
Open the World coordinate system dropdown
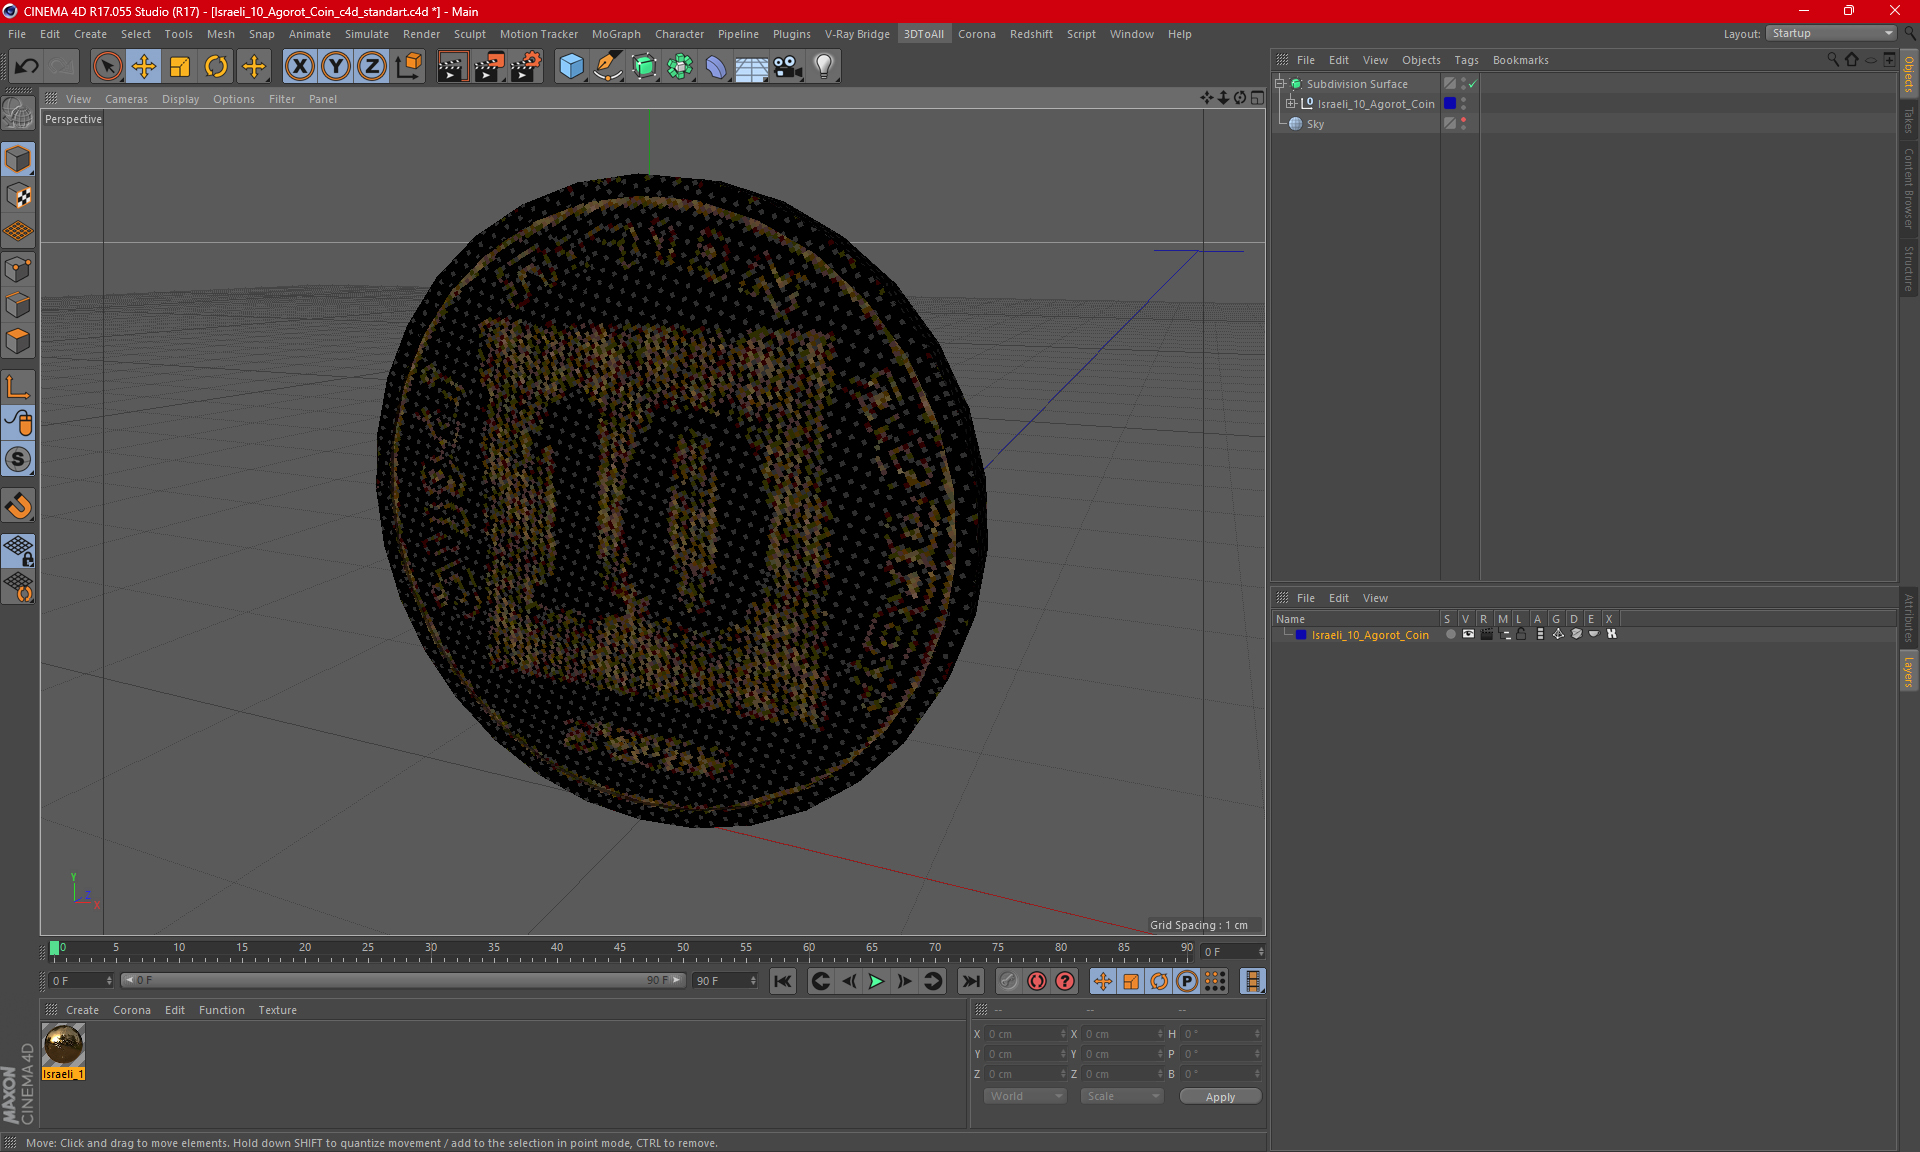[1025, 1096]
